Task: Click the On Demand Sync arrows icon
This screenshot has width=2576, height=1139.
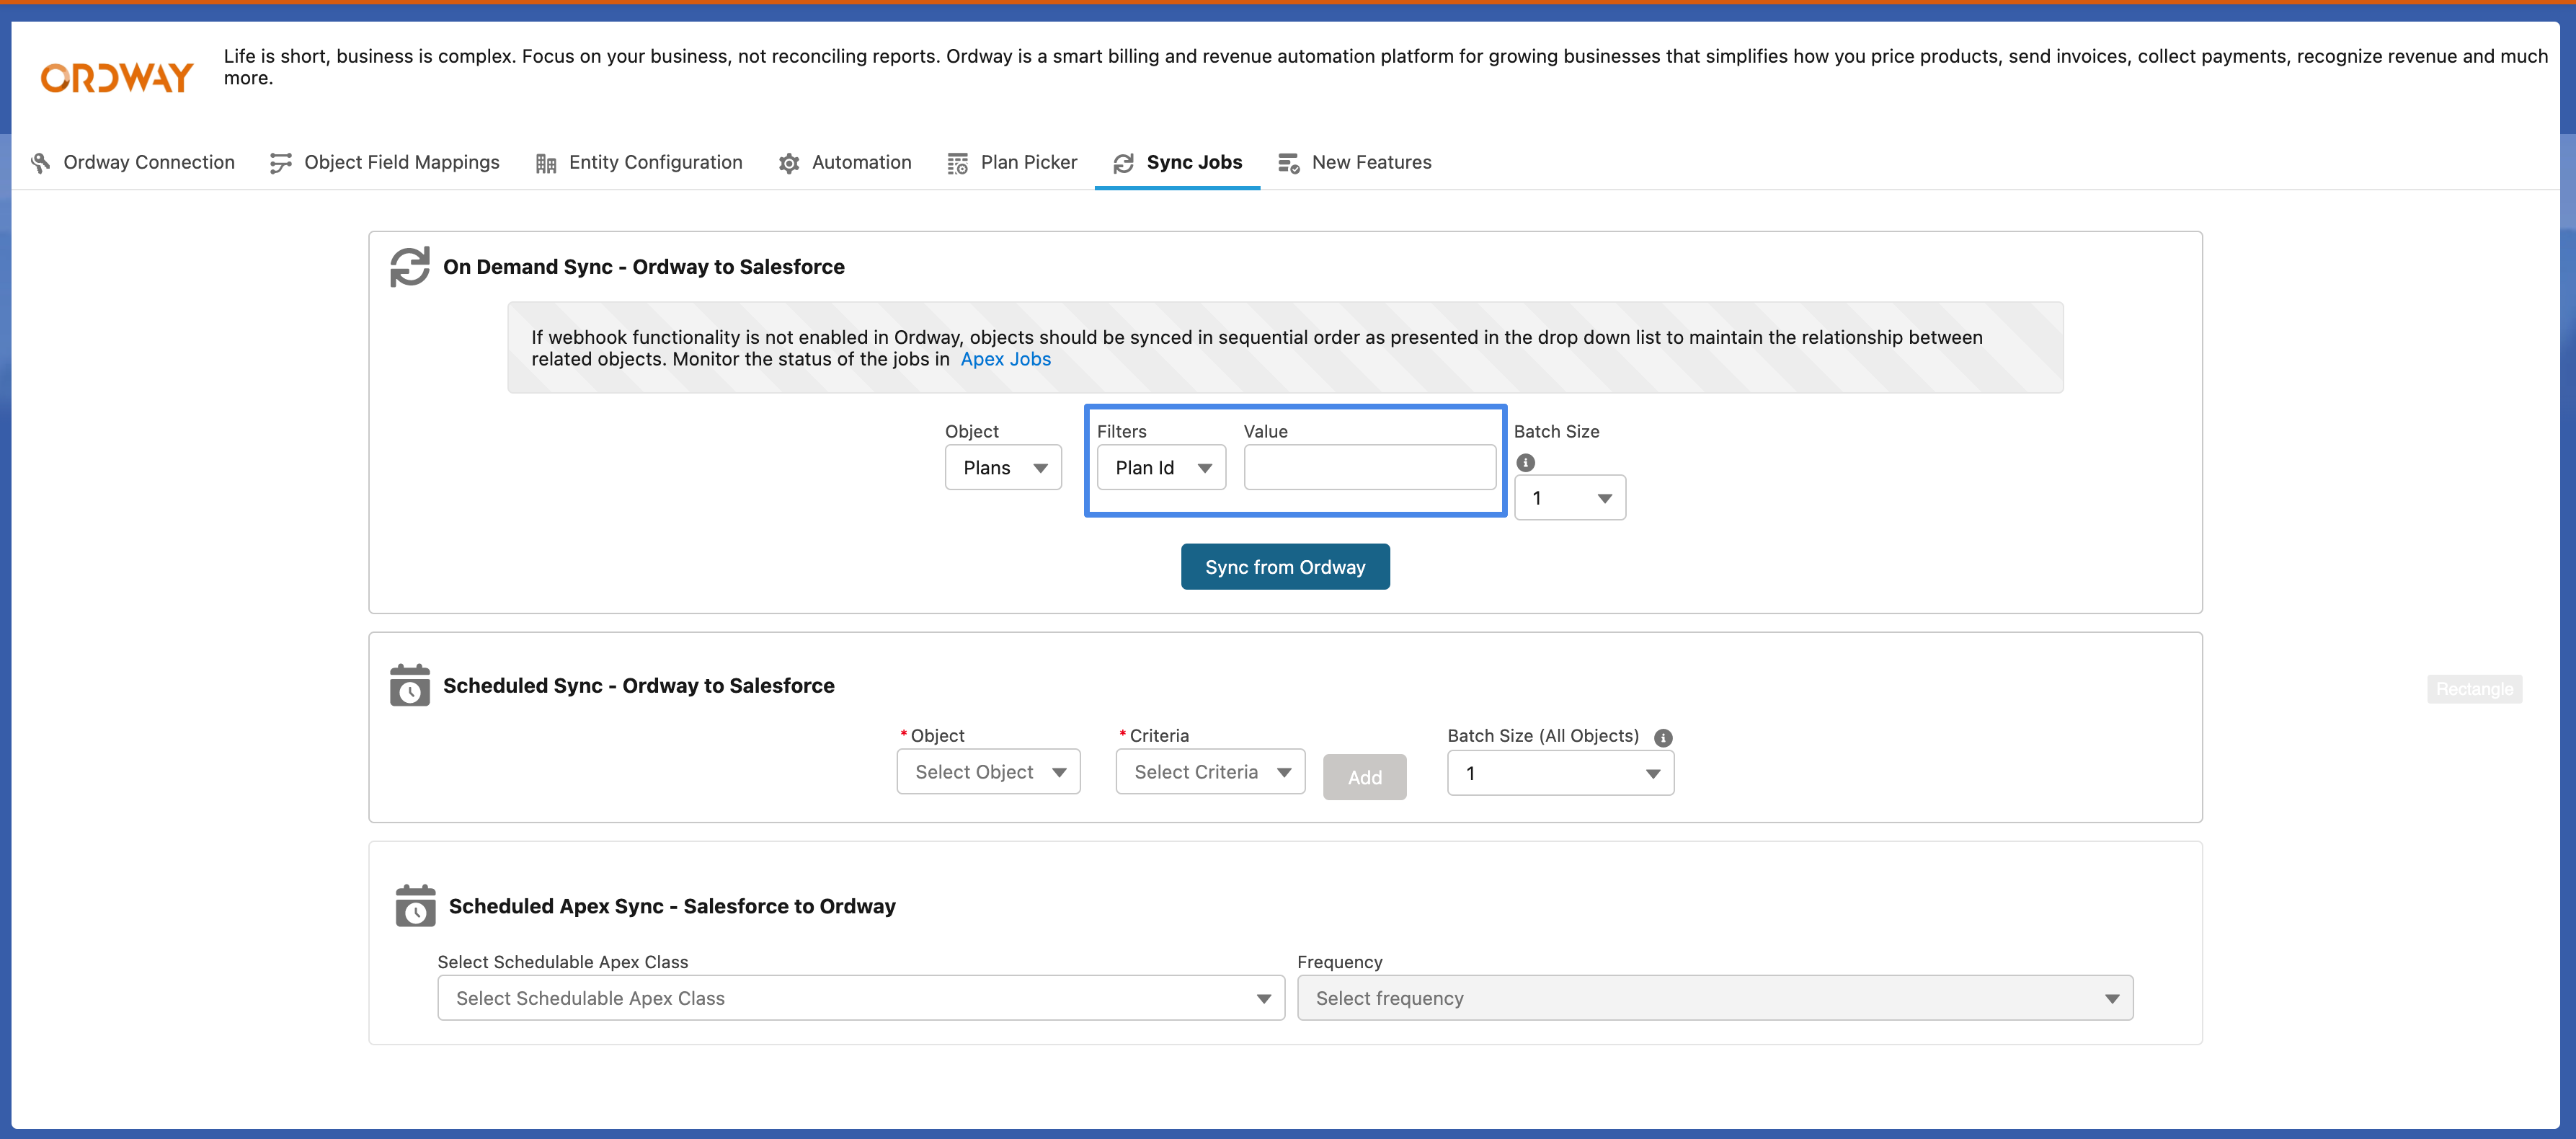Action: [410, 267]
